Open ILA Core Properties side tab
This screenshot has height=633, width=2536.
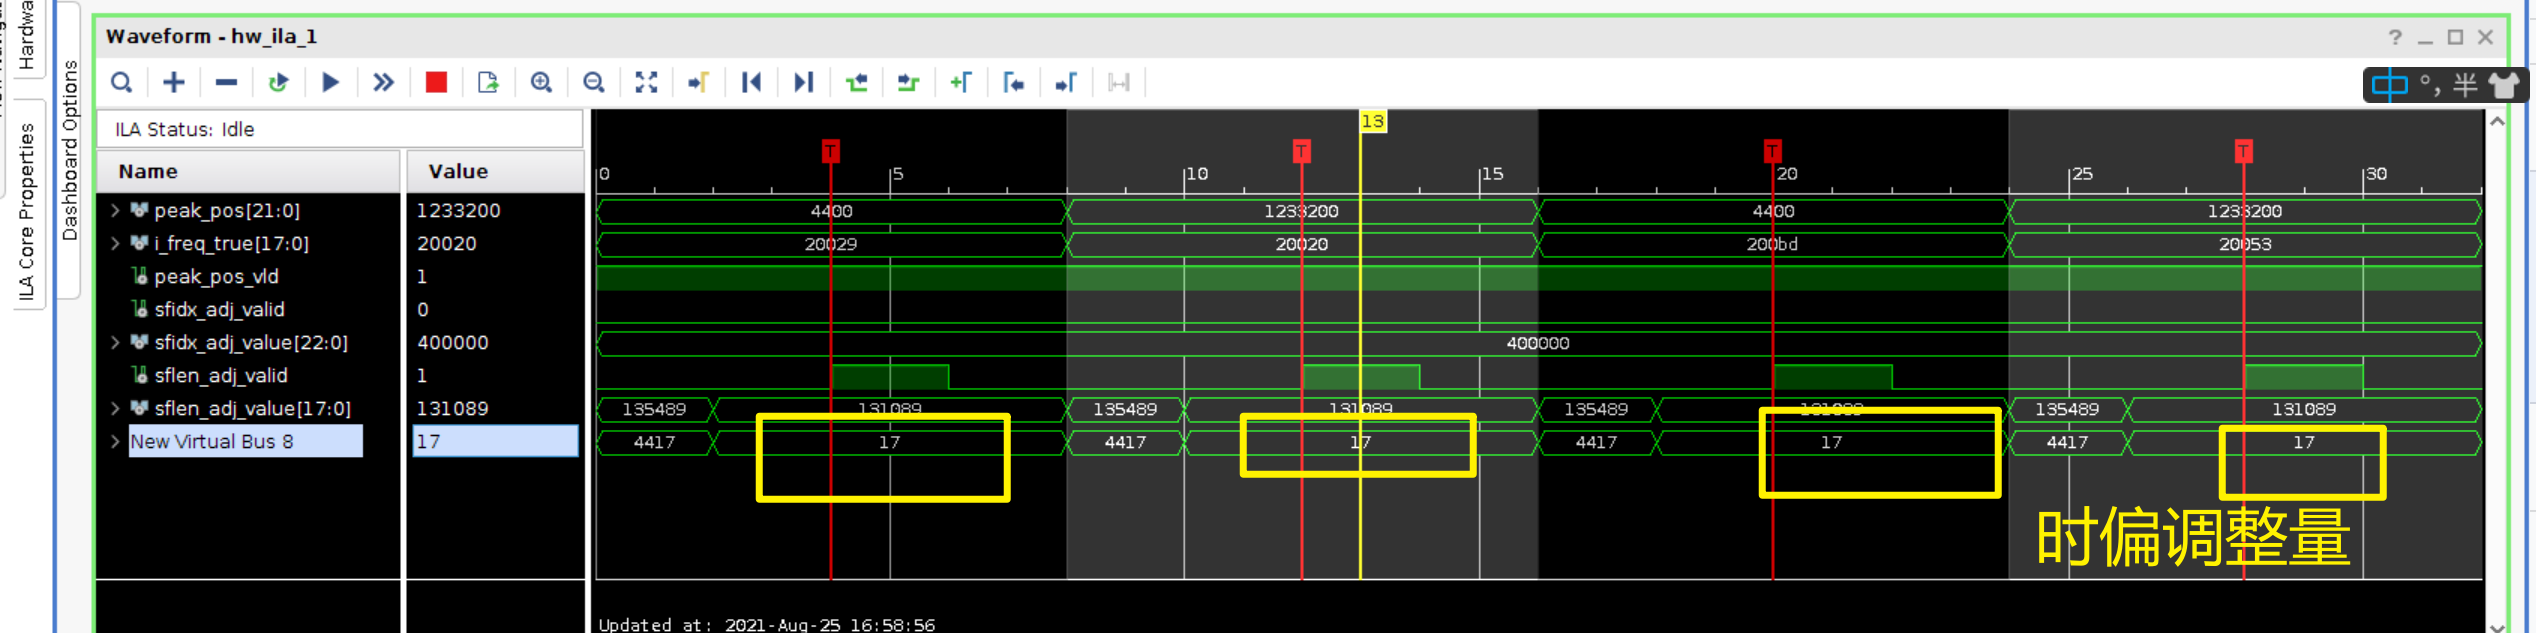click(27, 212)
